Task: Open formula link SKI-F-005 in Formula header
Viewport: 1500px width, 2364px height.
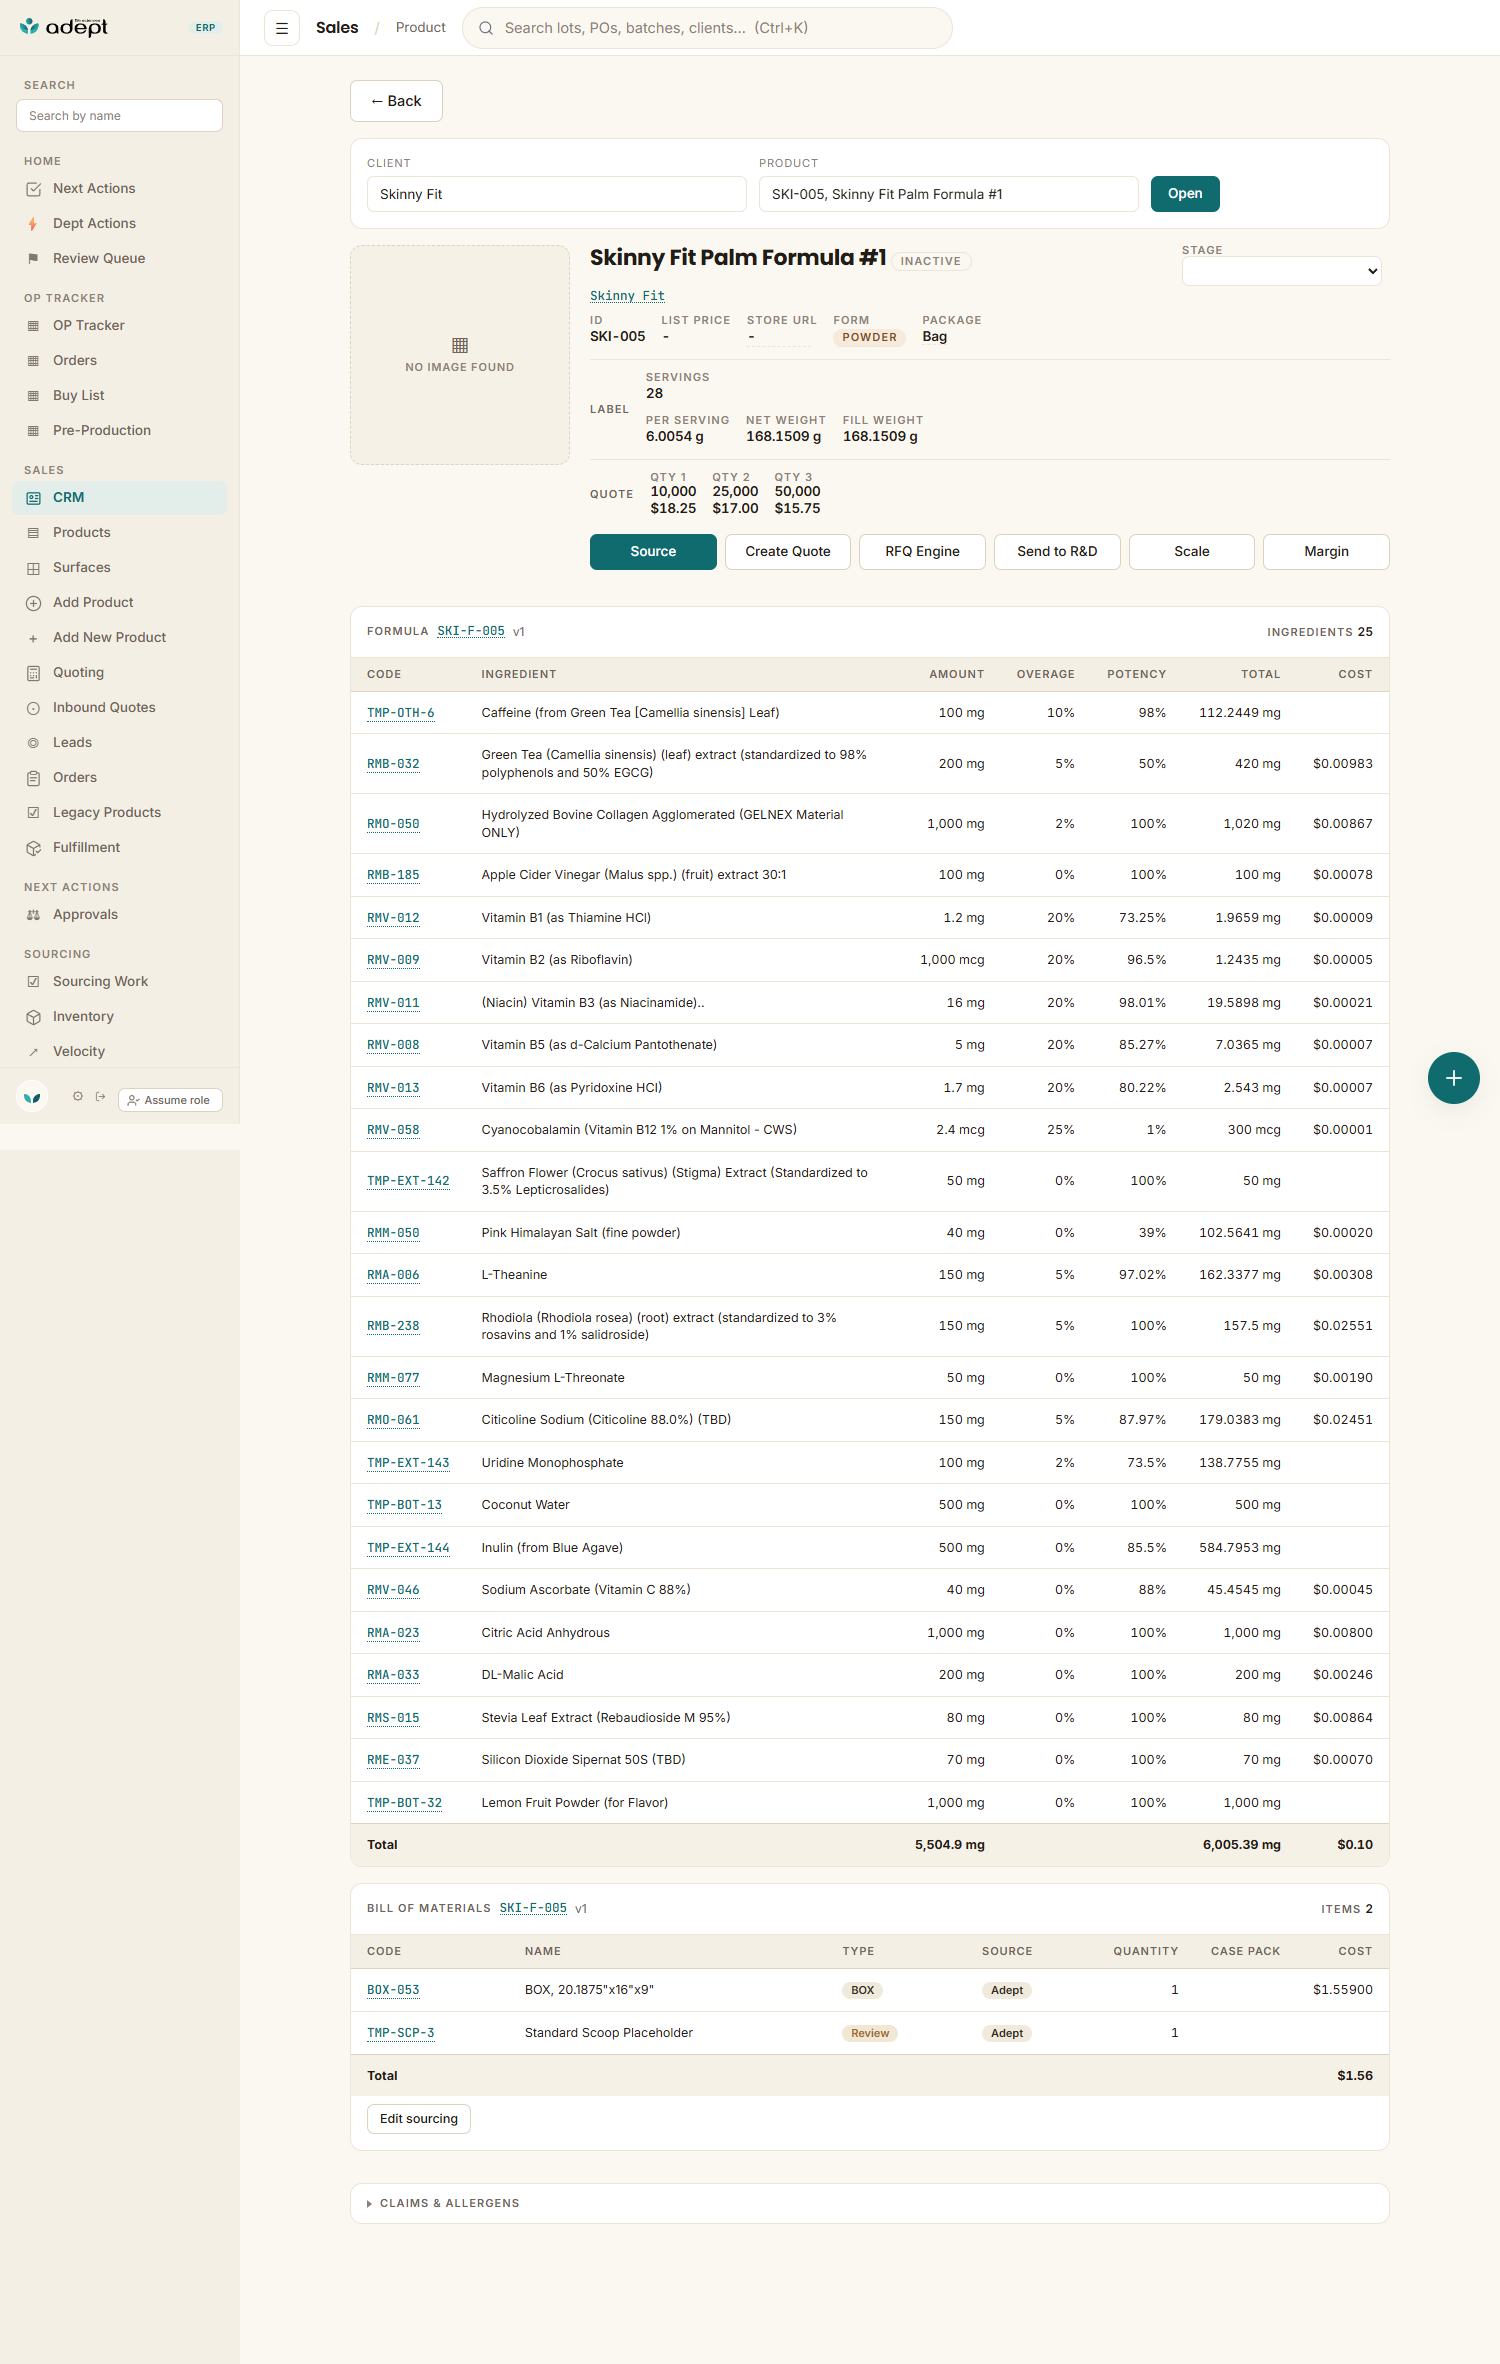Action: point(471,632)
